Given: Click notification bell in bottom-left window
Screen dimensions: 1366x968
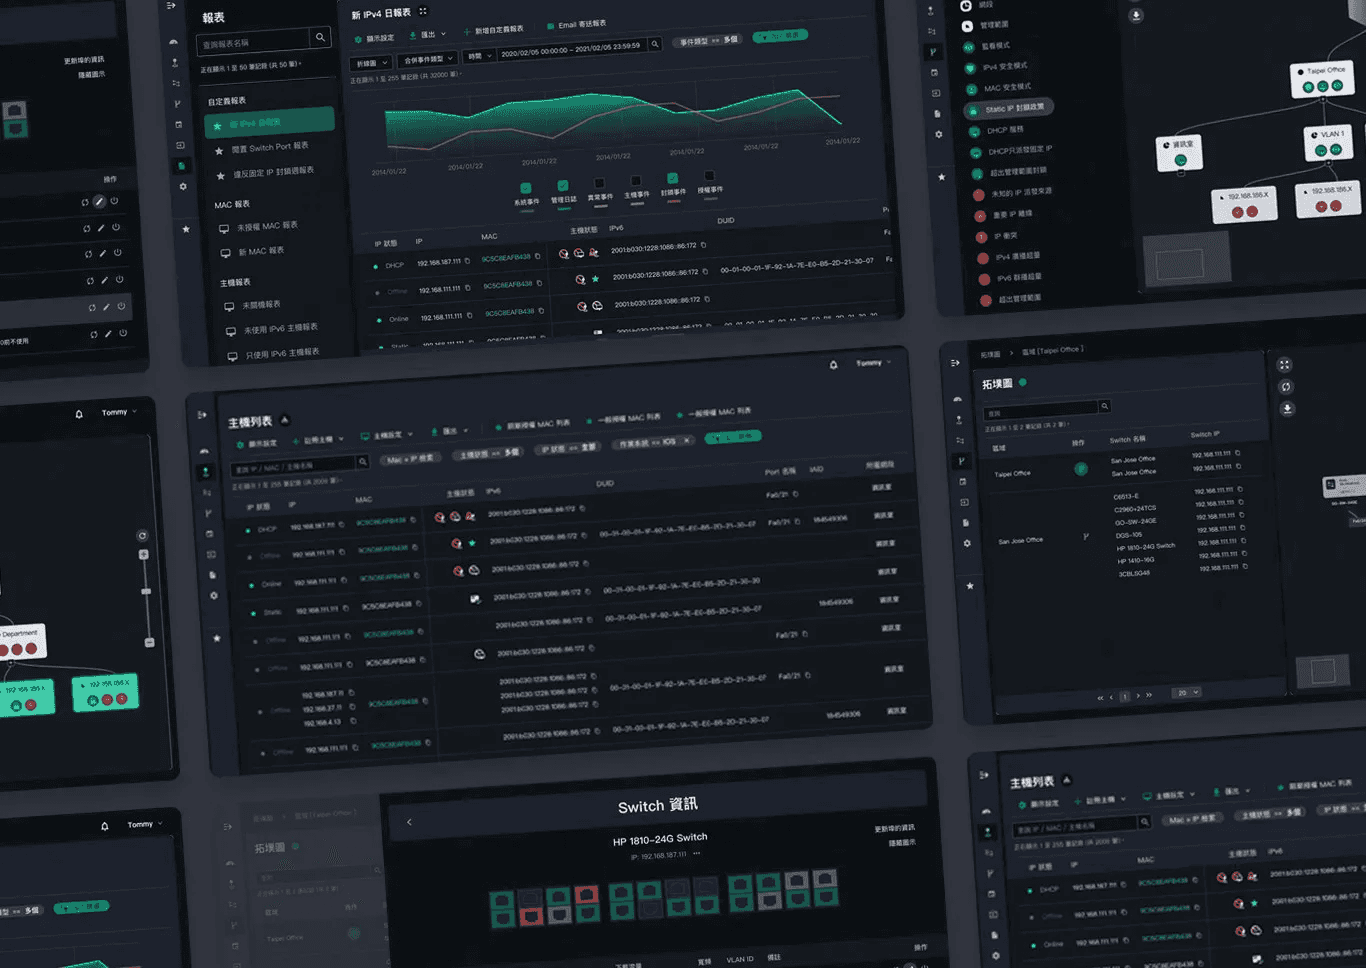Looking at the screenshot, I should click(104, 826).
